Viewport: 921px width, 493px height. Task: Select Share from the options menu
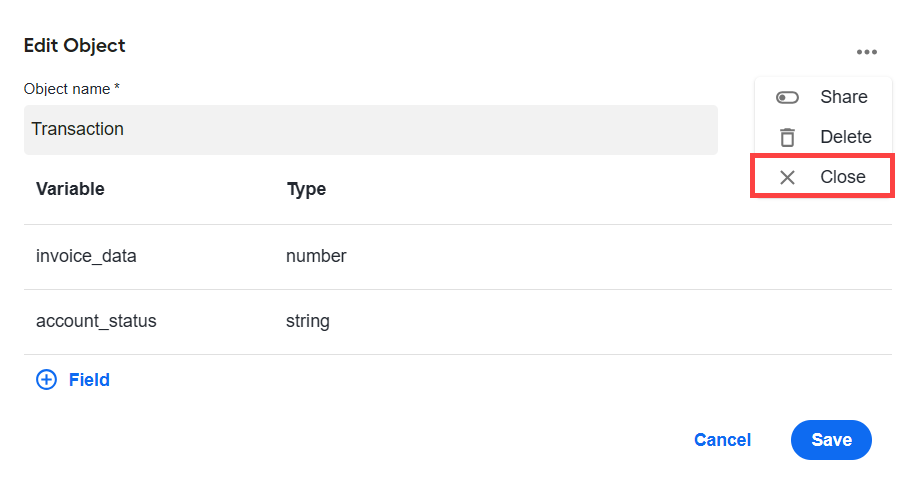tap(823, 97)
